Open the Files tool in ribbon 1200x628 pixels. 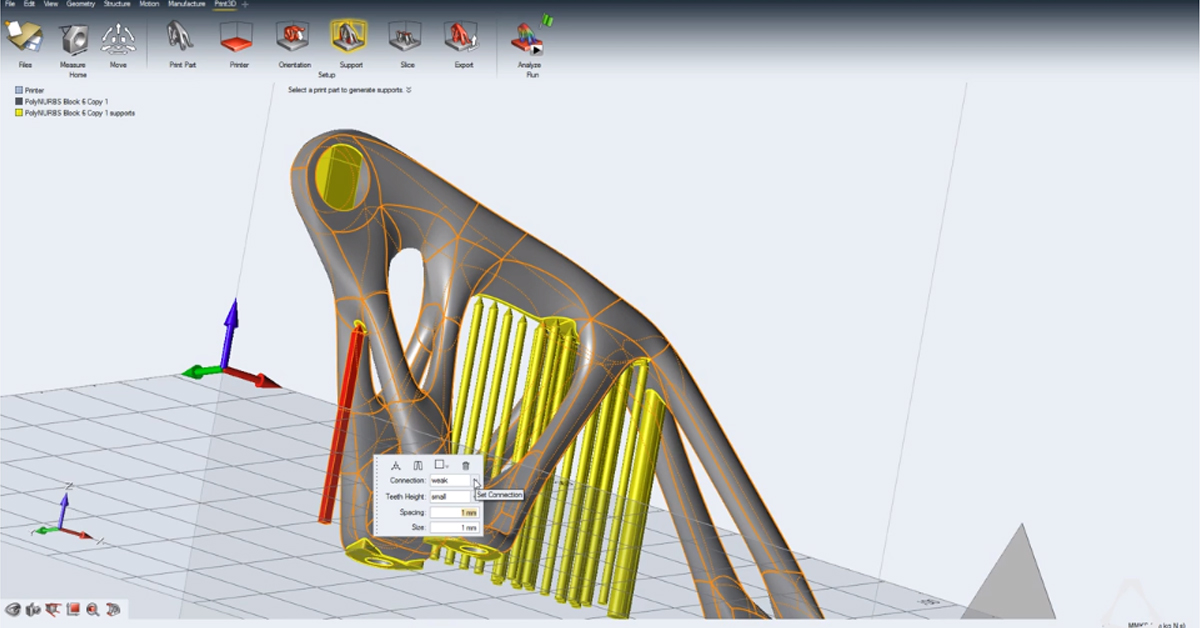(x=25, y=38)
